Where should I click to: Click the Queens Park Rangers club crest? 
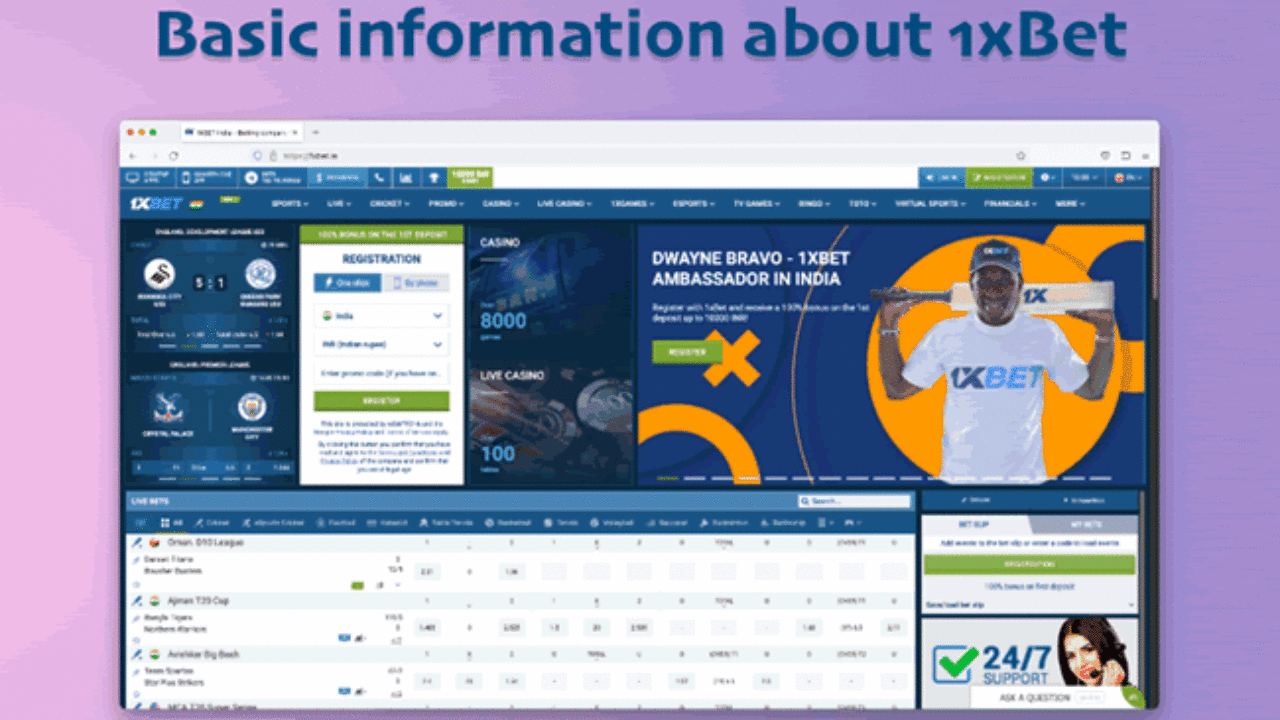tap(259, 274)
